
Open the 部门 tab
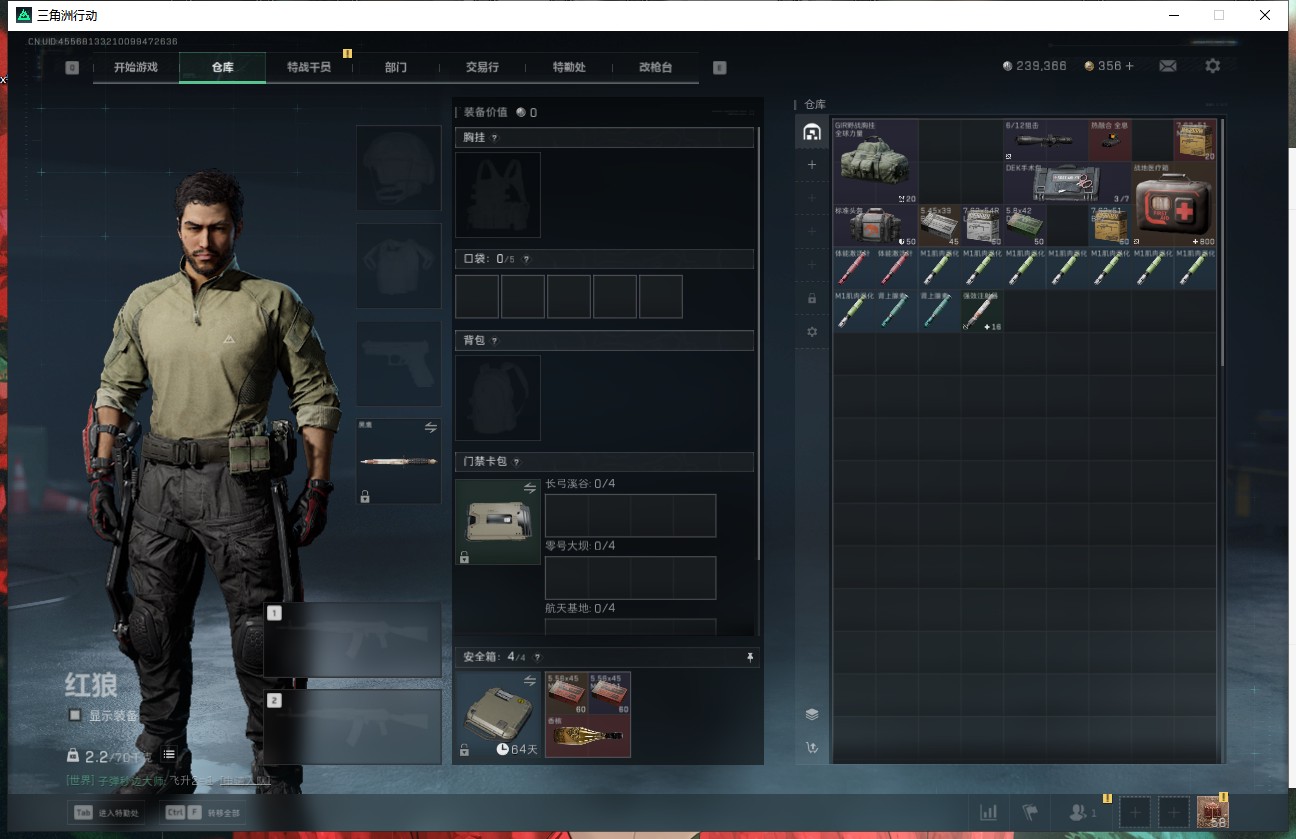pos(396,67)
